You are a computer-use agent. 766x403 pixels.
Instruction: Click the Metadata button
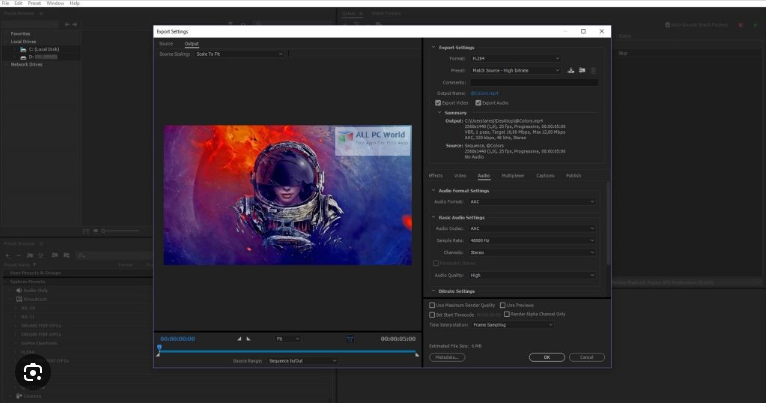click(x=447, y=357)
